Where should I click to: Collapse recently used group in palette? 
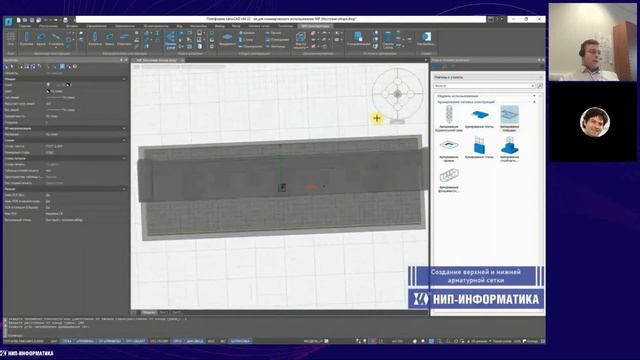[x=534, y=96]
